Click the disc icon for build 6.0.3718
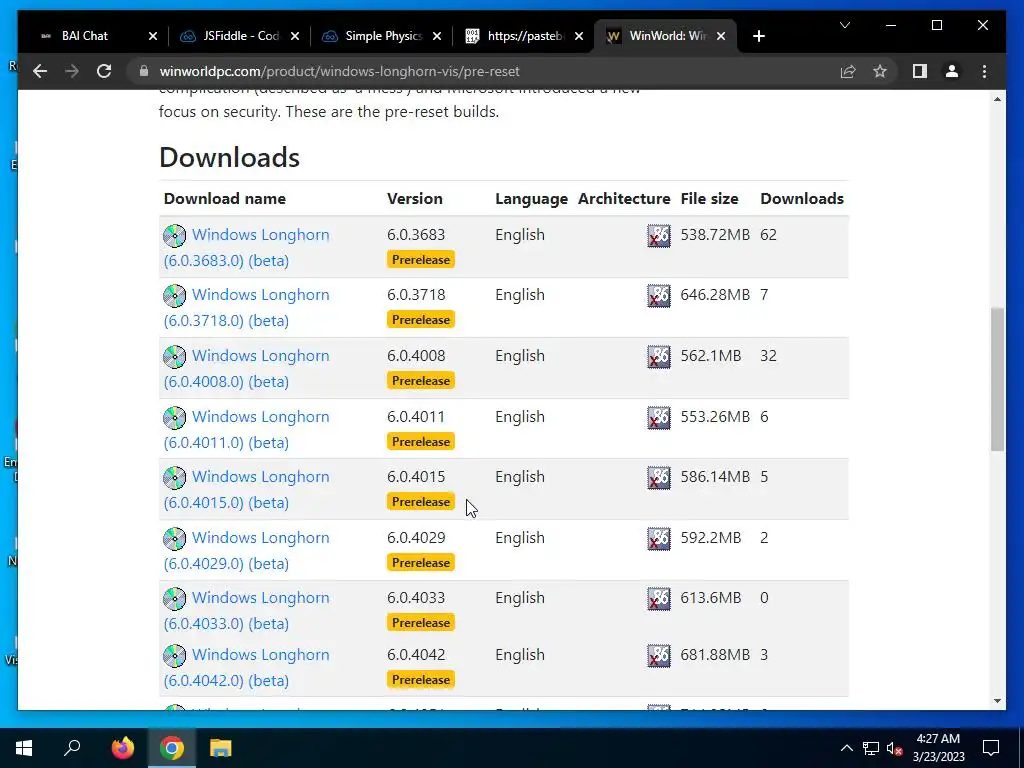Viewport: 1024px width, 768px height. point(174,296)
